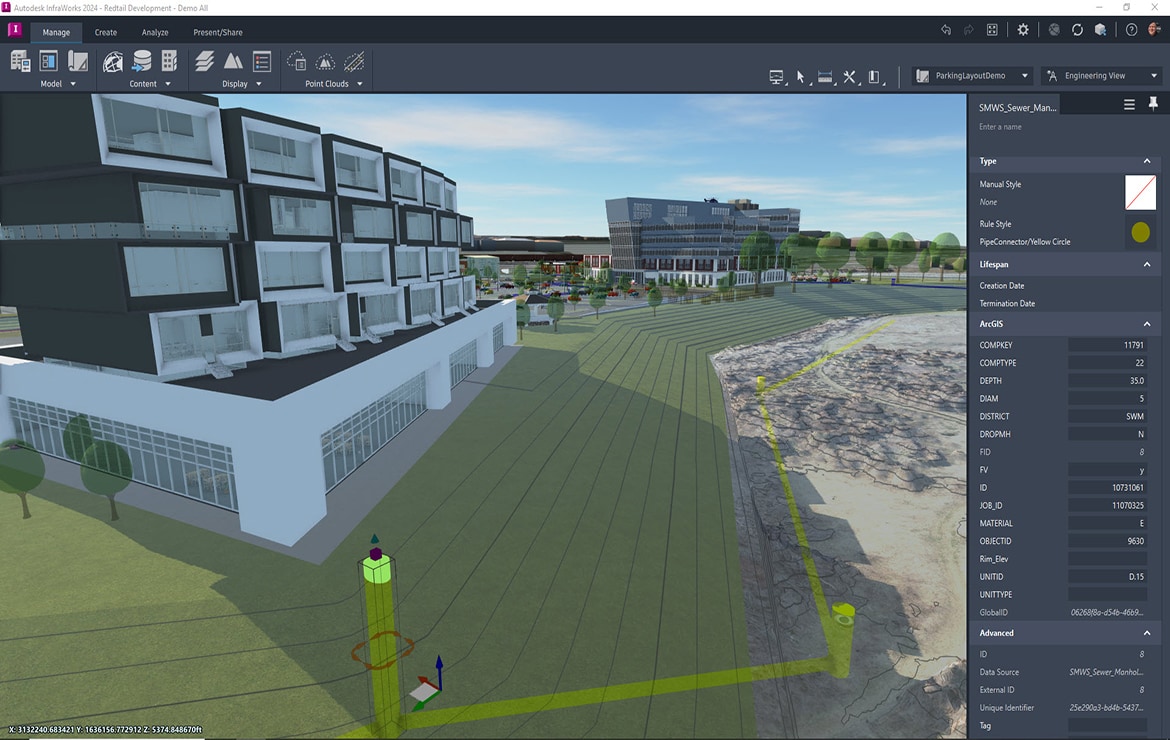Click the measure ruler tool icon
The height and width of the screenshot is (740, 1170).
tap(825, 77)
